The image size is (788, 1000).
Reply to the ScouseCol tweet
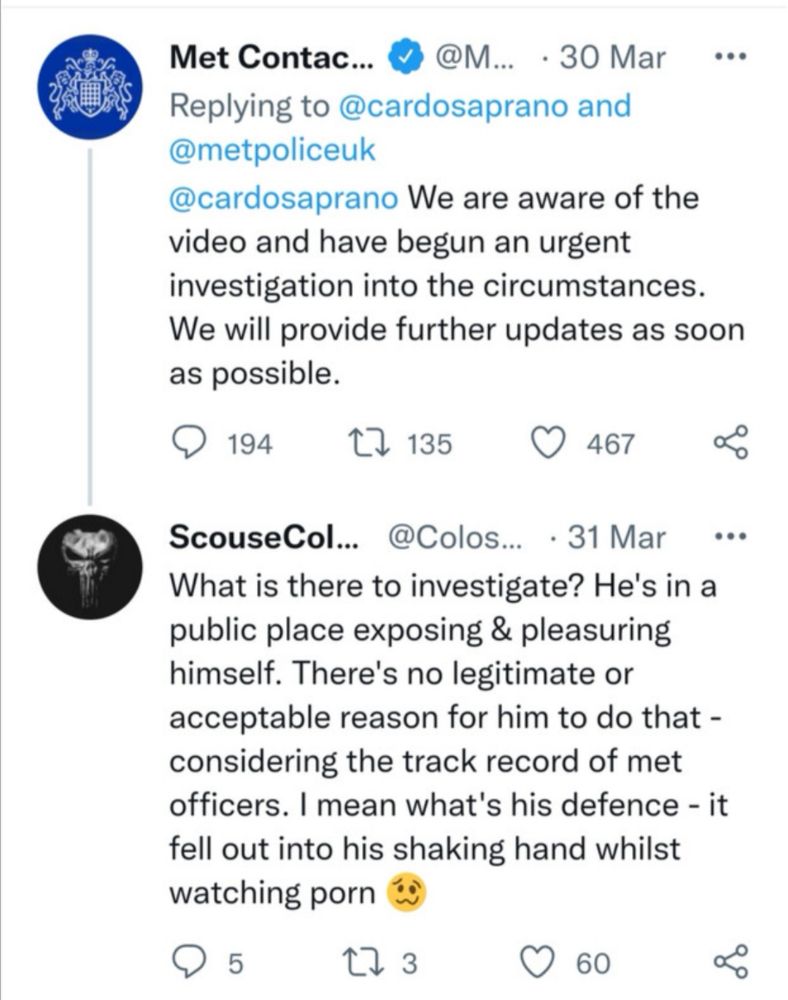coord(189,962)
